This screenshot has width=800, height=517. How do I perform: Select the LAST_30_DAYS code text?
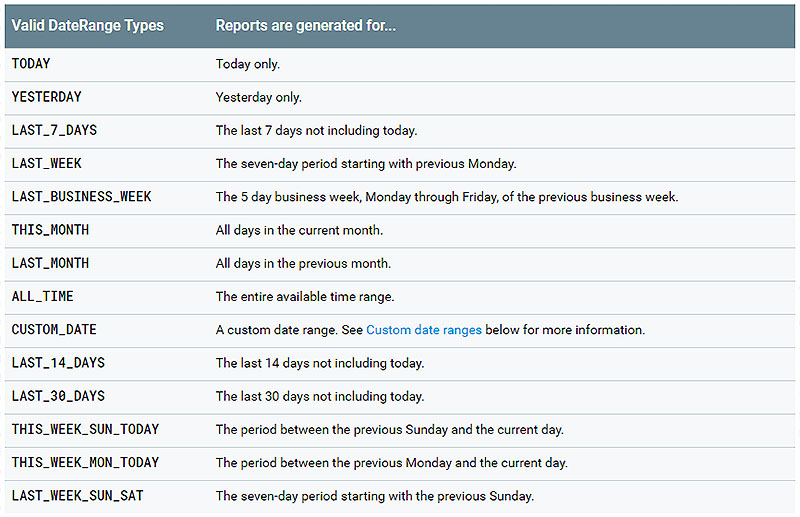[x=58, y=396]
